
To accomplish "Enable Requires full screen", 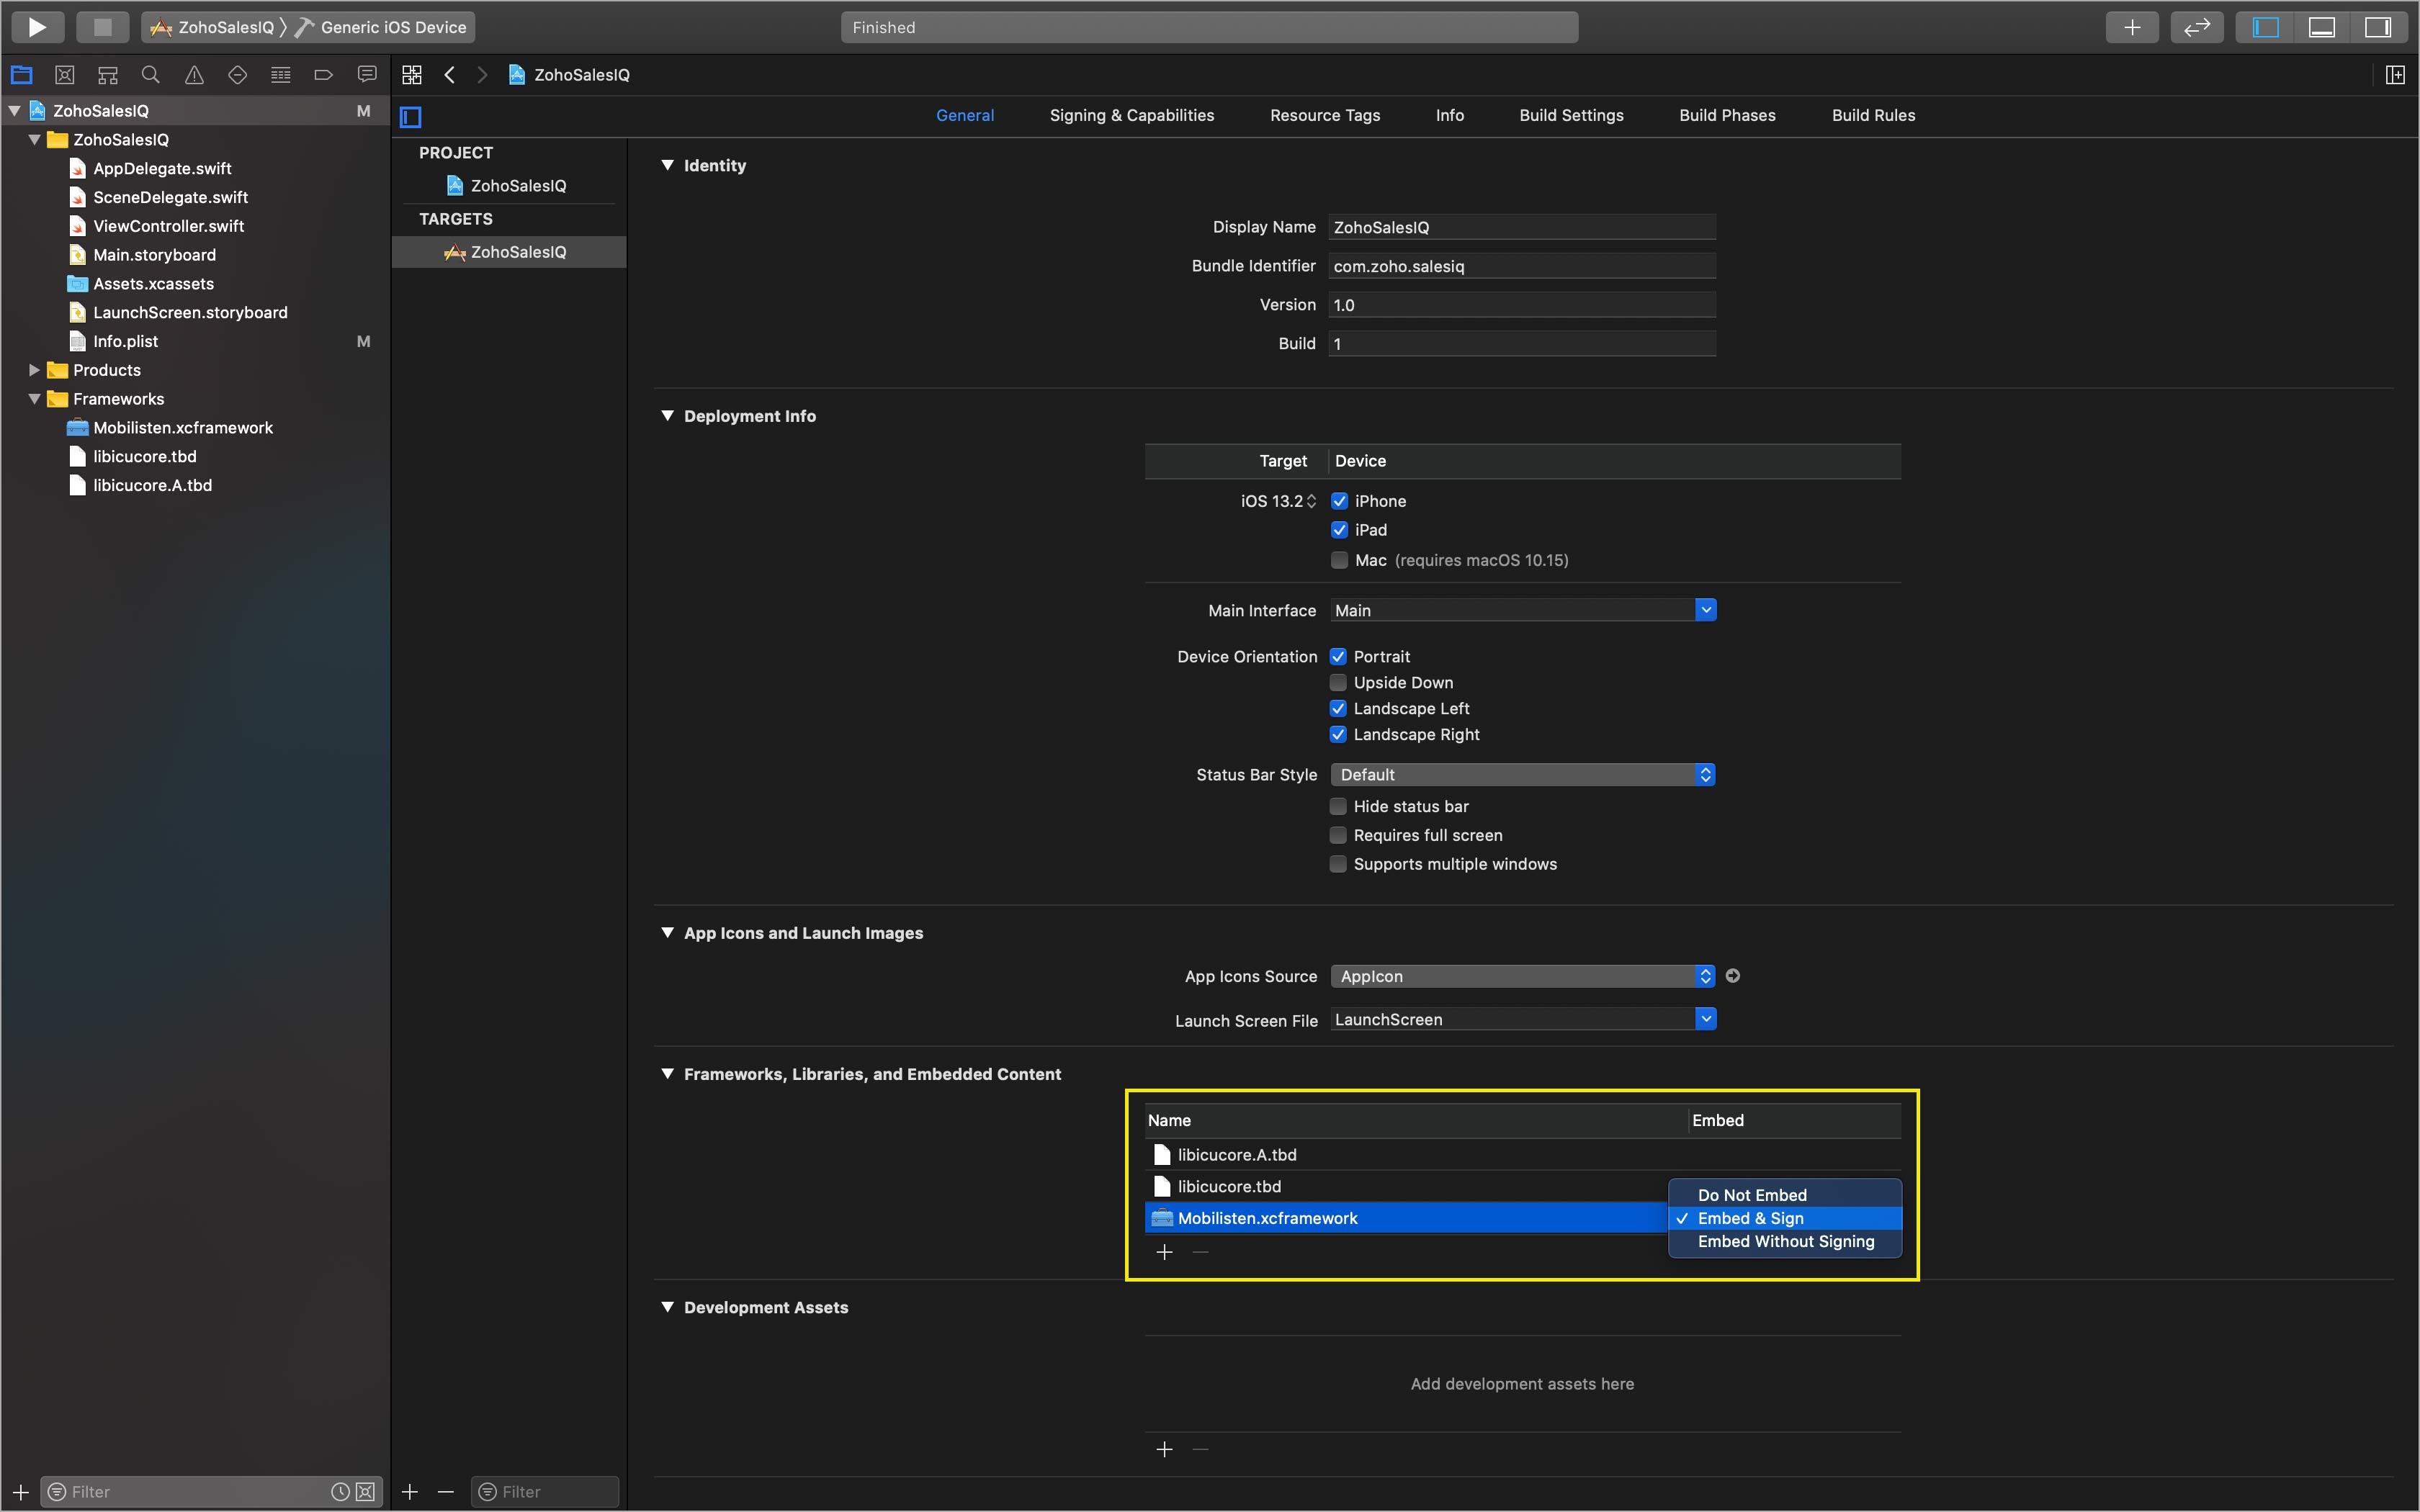I will [x=1338, y=835].
